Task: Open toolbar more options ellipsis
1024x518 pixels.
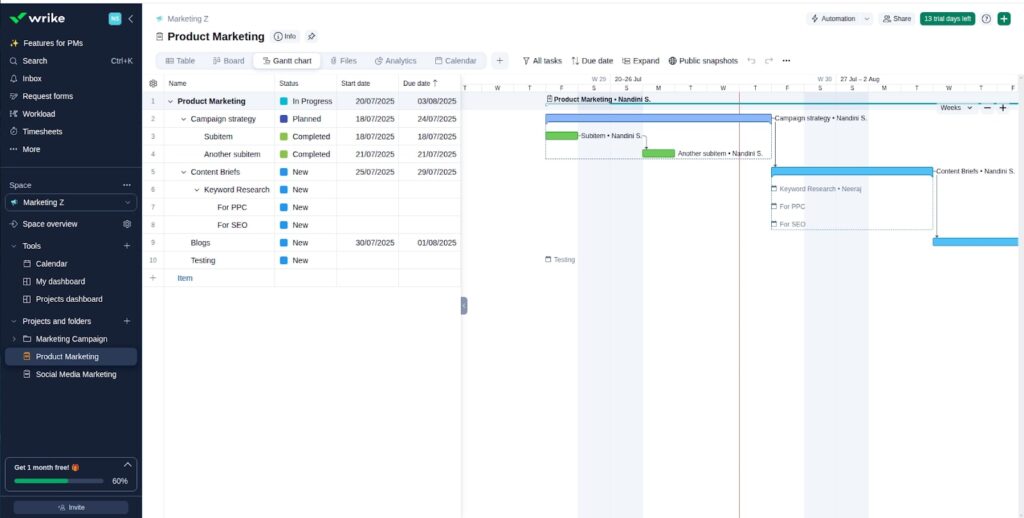Action: pos(786,61)
